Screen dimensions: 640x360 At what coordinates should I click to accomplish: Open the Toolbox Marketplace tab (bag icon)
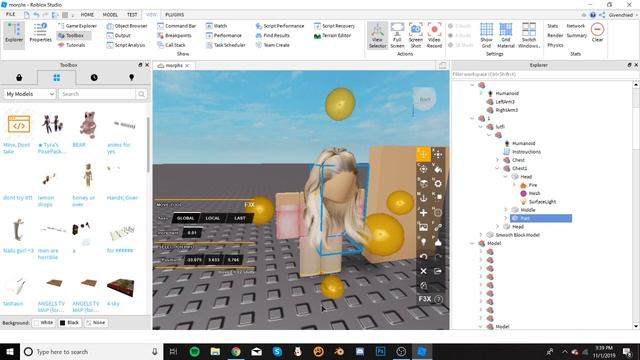coord(19,78)
